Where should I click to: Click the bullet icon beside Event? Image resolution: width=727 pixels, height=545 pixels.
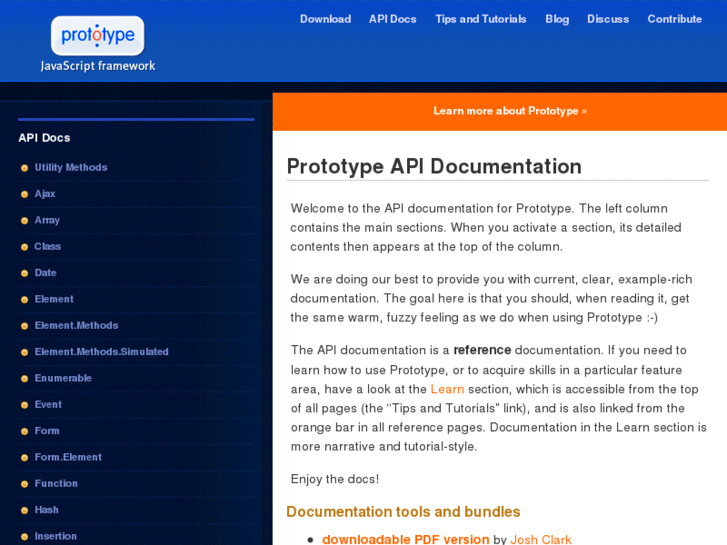25,405
